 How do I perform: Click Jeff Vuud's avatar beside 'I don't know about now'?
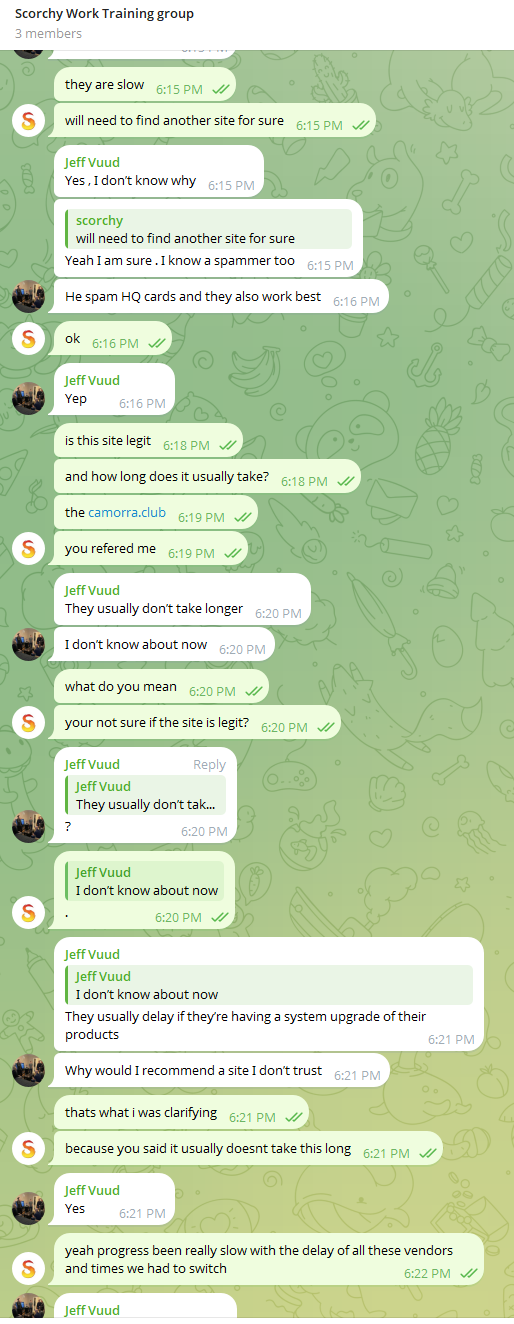click(29, 644)
